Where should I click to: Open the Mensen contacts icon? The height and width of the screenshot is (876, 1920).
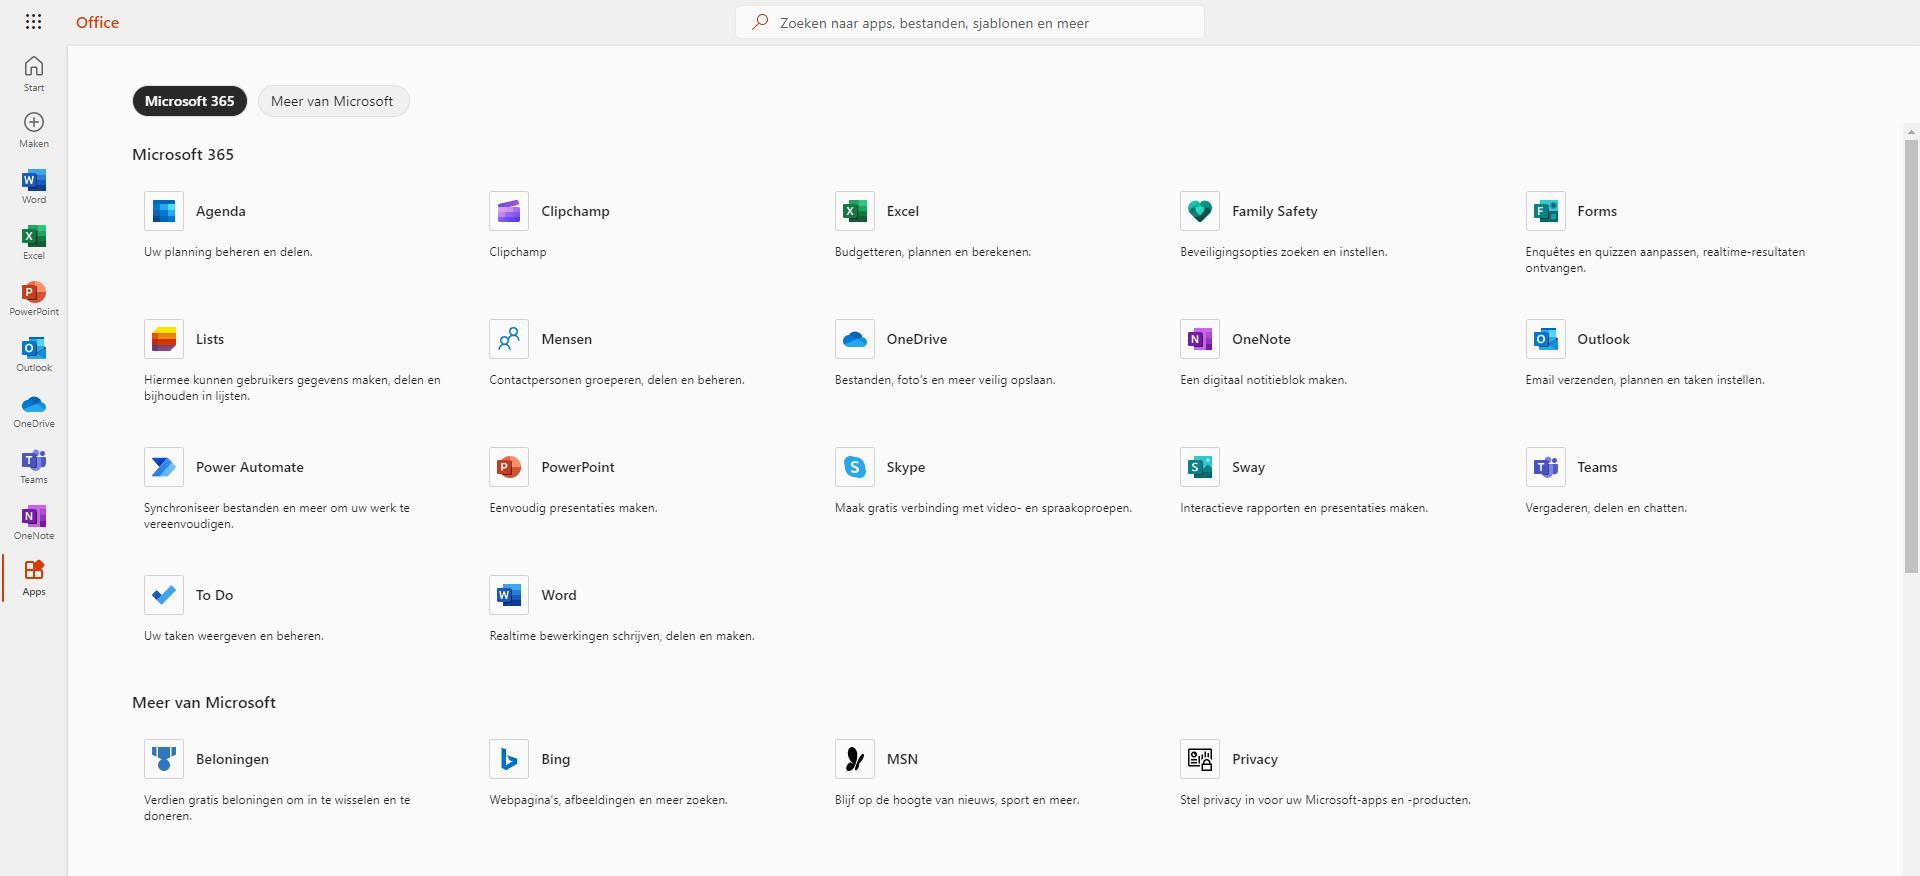click(x=509, y=339)
